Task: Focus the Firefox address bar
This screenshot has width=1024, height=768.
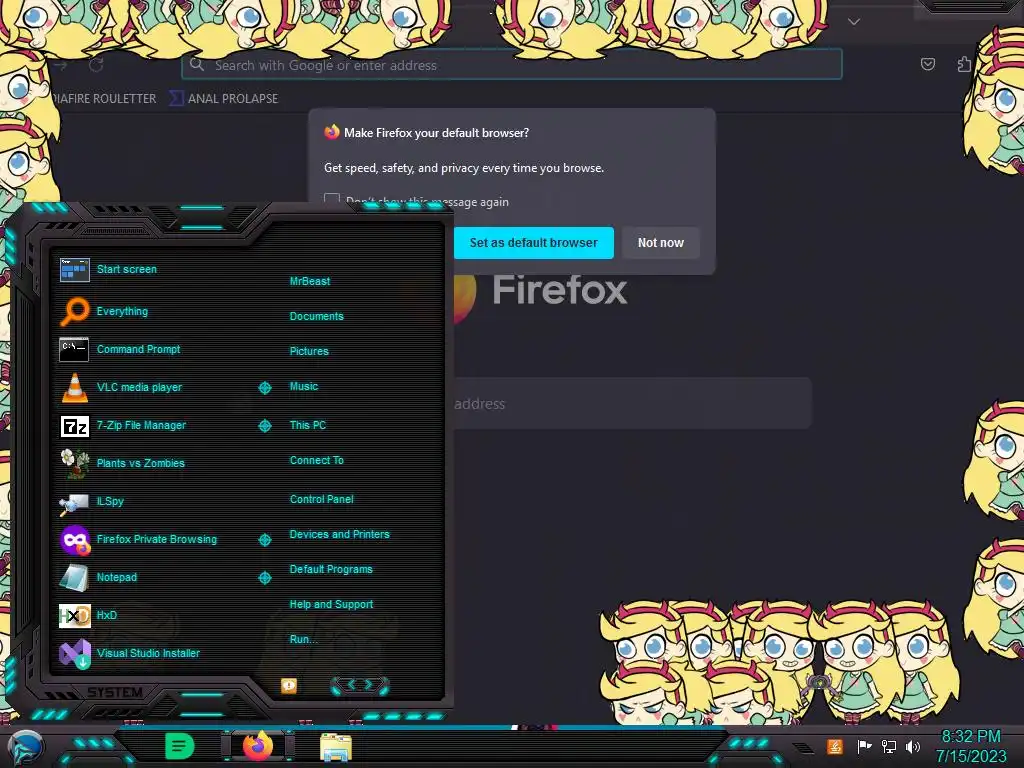Action: click(x=511, y=65)
